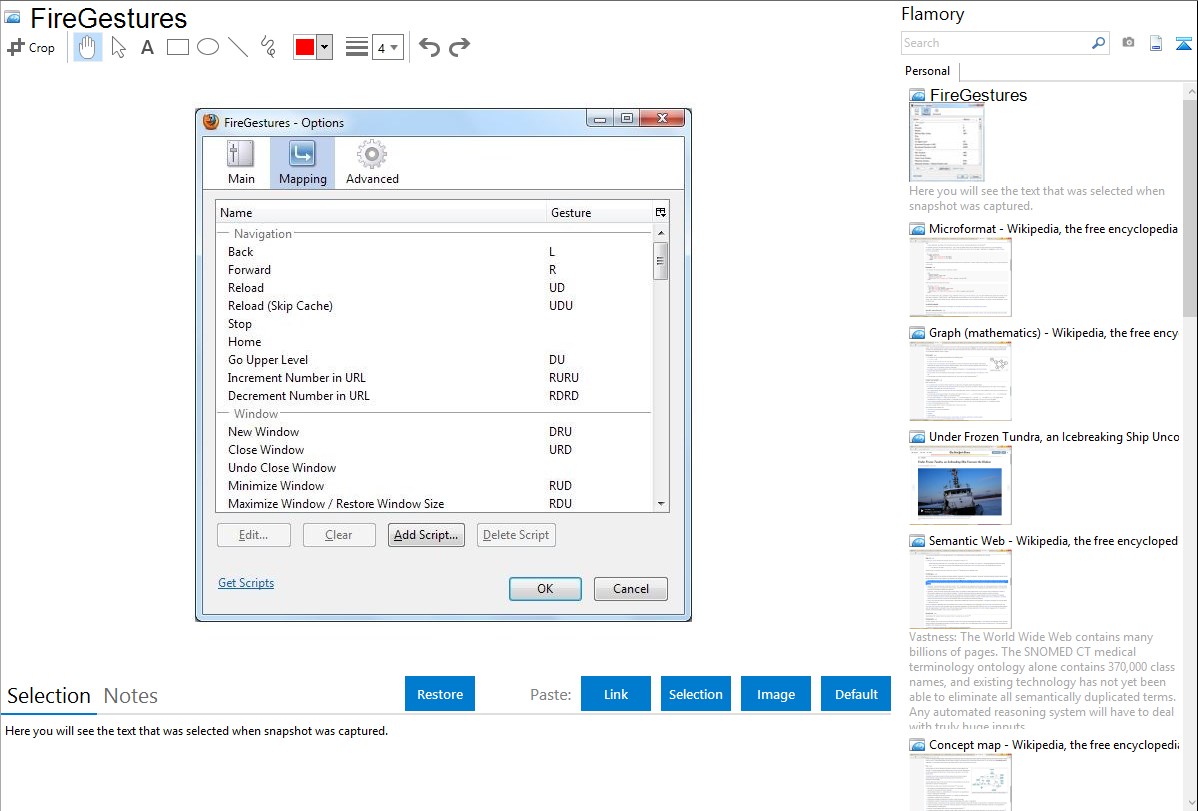Image resolution: width=1198 pixels, height=811 pixels.
Task: Click the rightmost icon in Flamory header
Action: point(1183,43)
